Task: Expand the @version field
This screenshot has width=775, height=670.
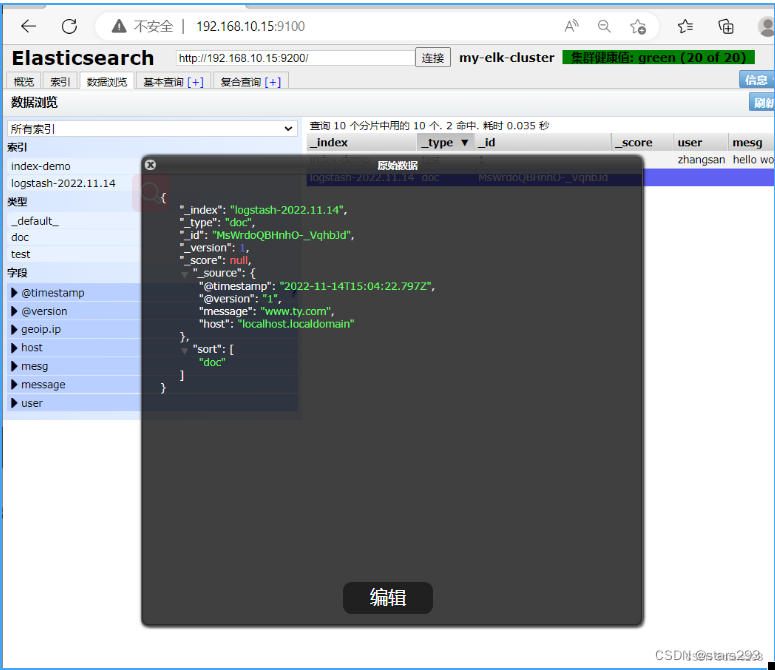Action: coord(14,311)
